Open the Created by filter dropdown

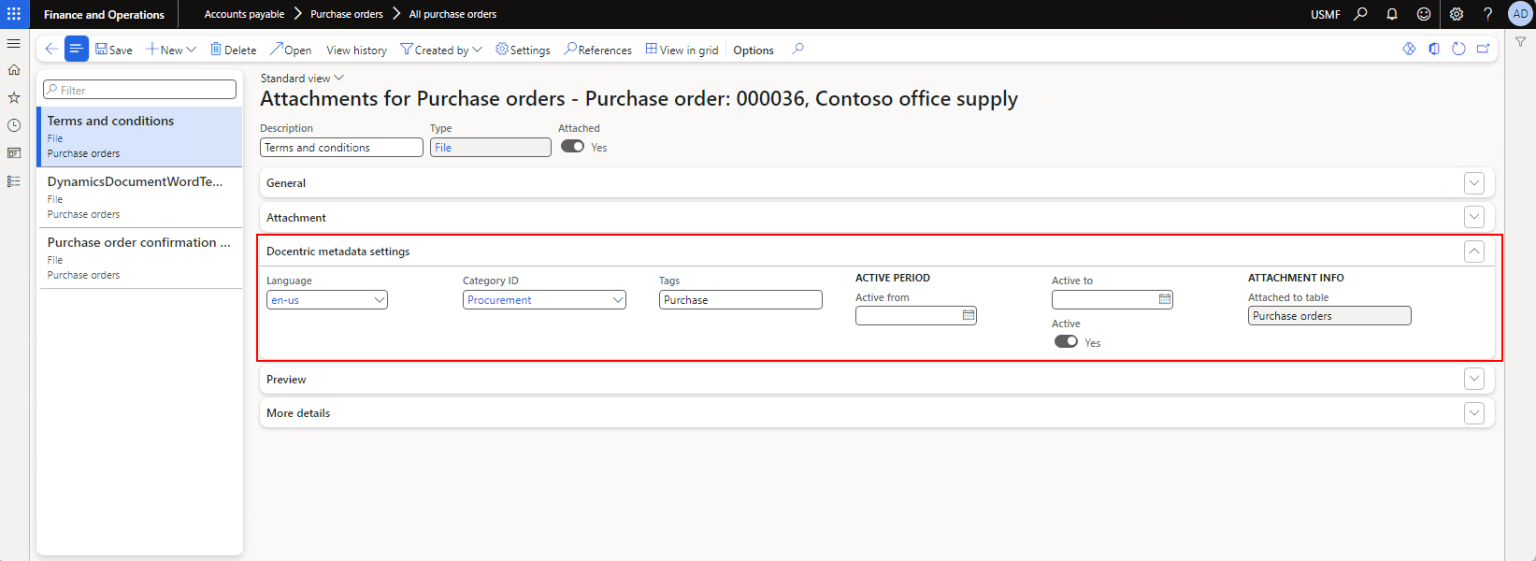(x=441, y=50)
